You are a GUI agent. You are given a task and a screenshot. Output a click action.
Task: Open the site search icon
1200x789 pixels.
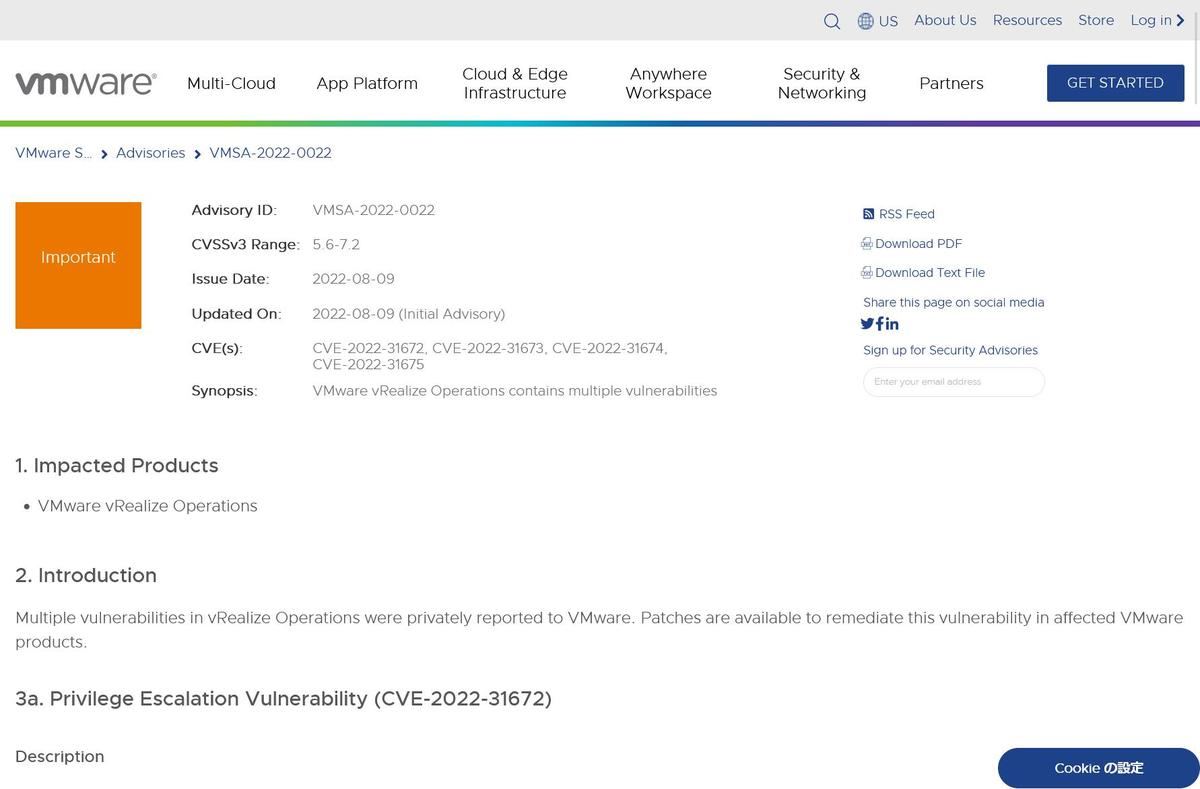[x=831, y=21]
